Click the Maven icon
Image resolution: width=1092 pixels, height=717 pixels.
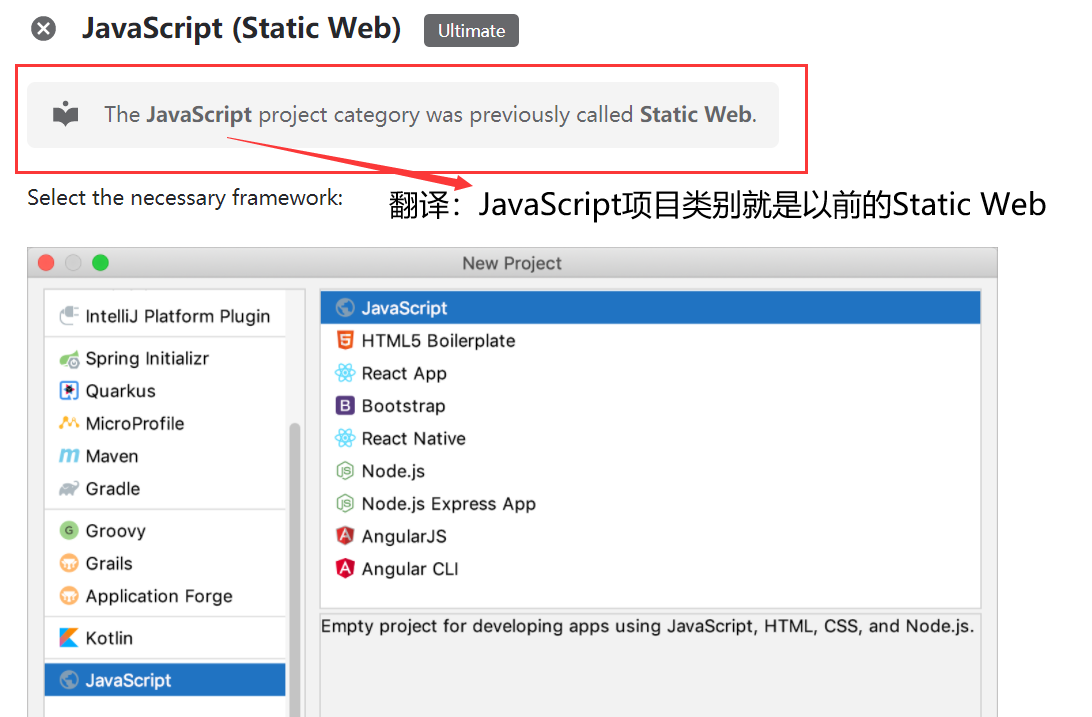(69, 456)
